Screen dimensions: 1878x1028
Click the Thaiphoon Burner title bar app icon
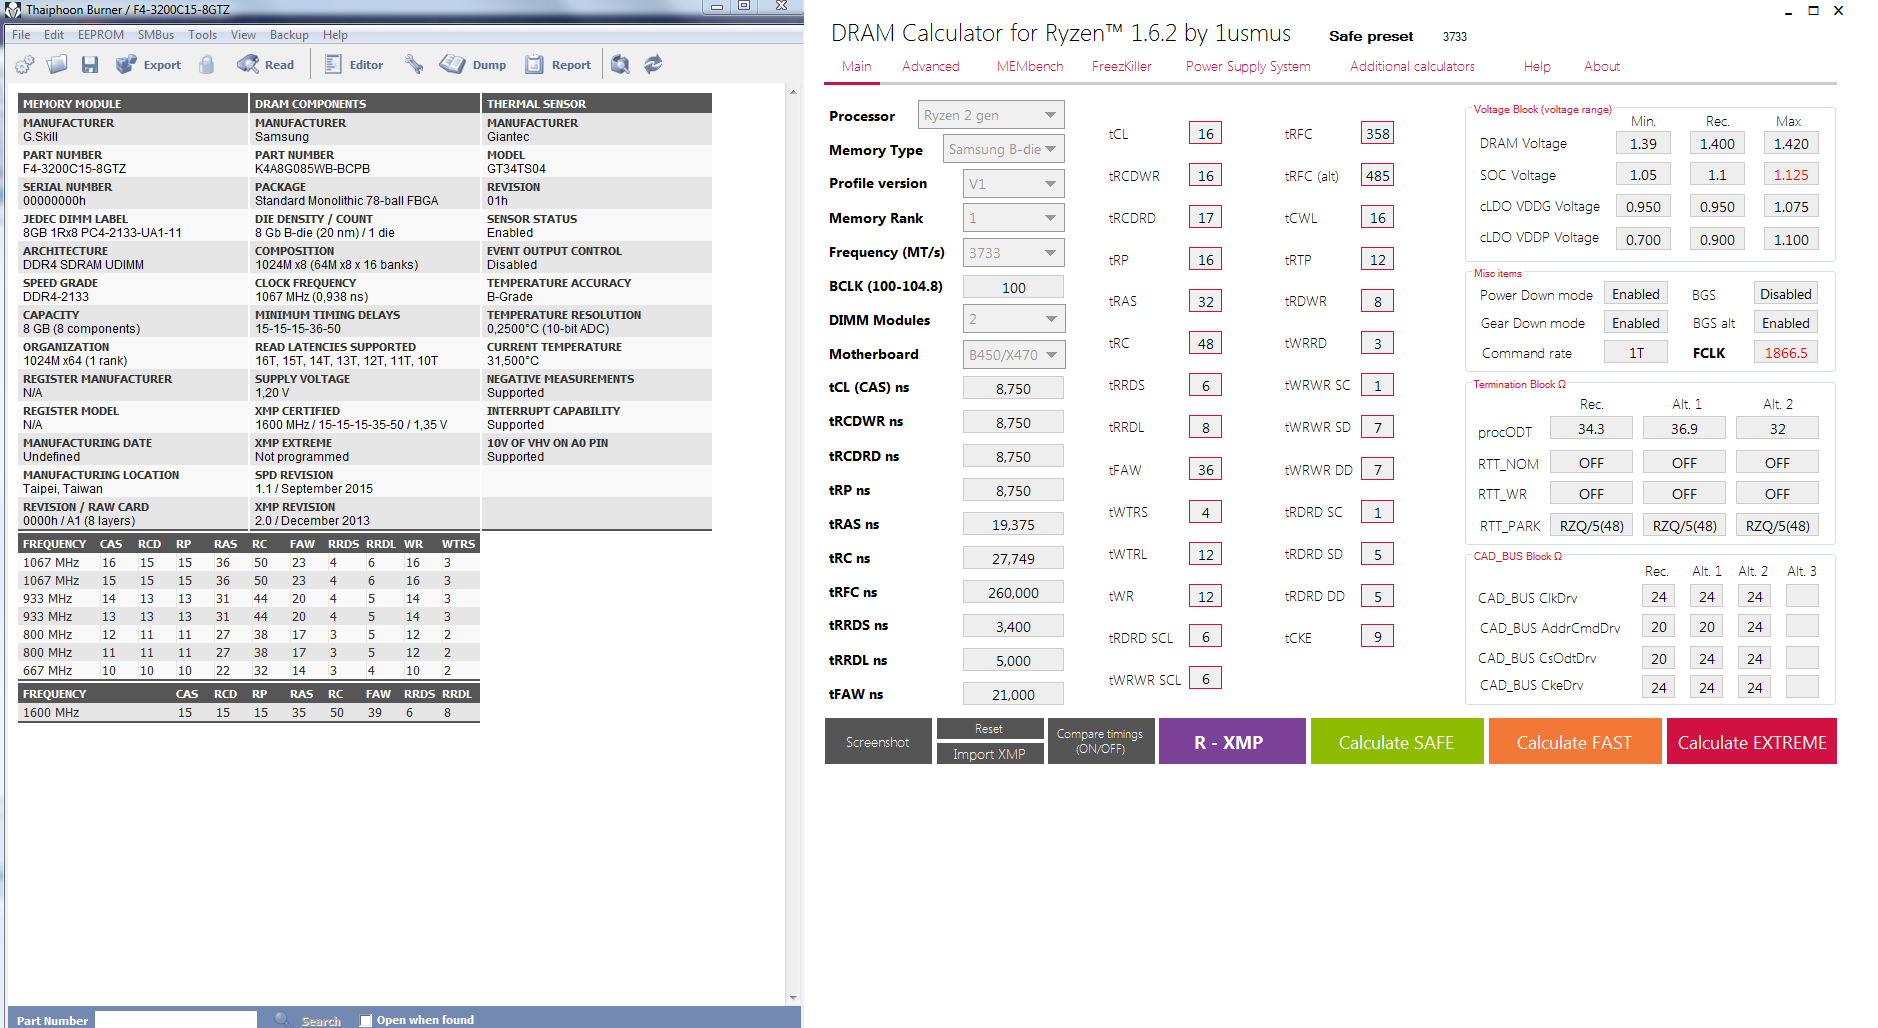pyautogui.click(x=13, y=9)
